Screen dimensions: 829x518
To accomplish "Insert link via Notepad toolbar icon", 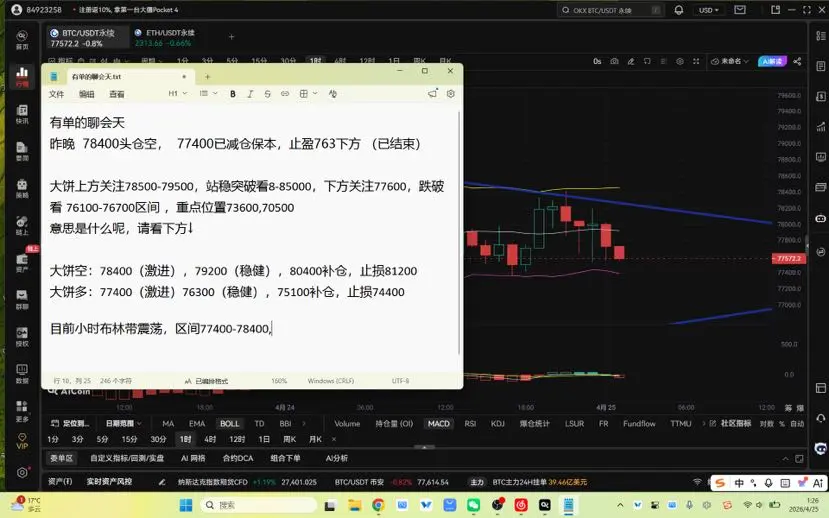I will tap(285, 94).
